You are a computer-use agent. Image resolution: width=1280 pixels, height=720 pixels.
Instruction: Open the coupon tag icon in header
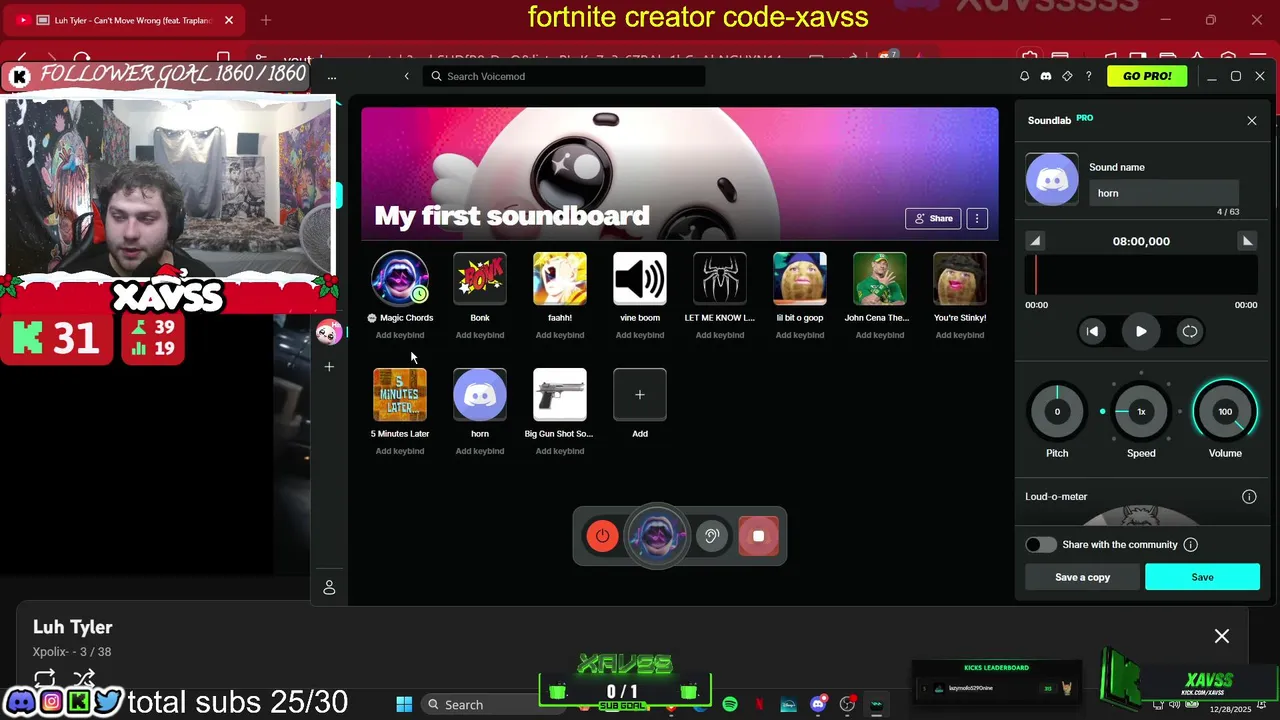click(x=1067, y=76)
